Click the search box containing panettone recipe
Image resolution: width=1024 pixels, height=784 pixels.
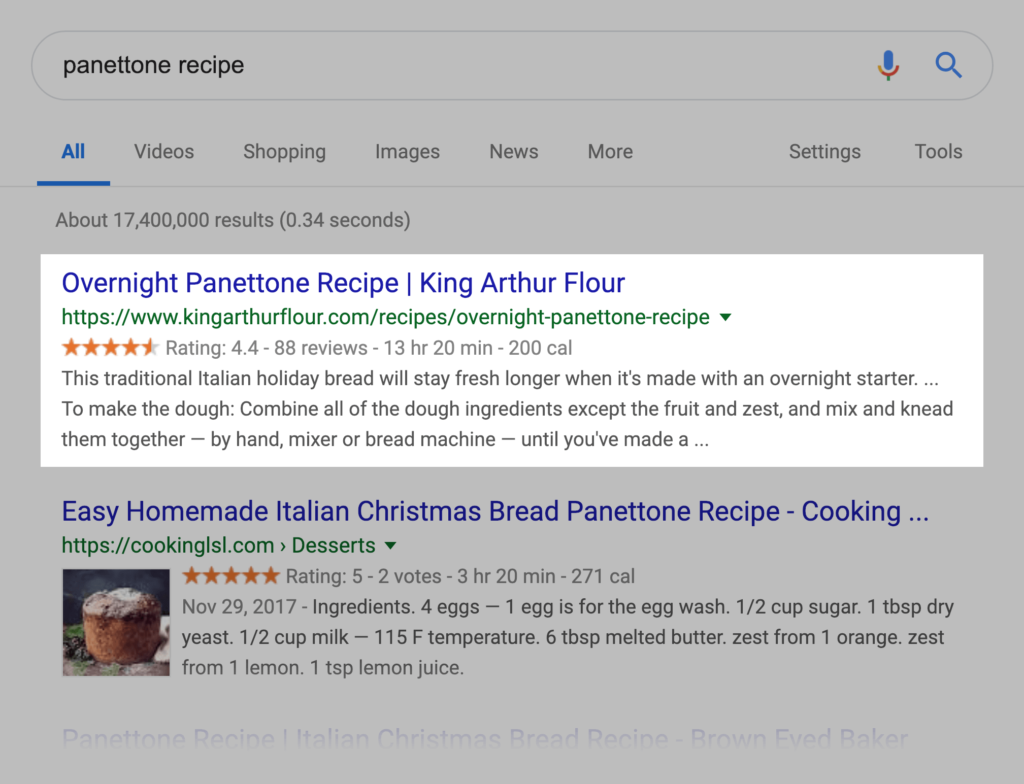[x=450, y=66]
